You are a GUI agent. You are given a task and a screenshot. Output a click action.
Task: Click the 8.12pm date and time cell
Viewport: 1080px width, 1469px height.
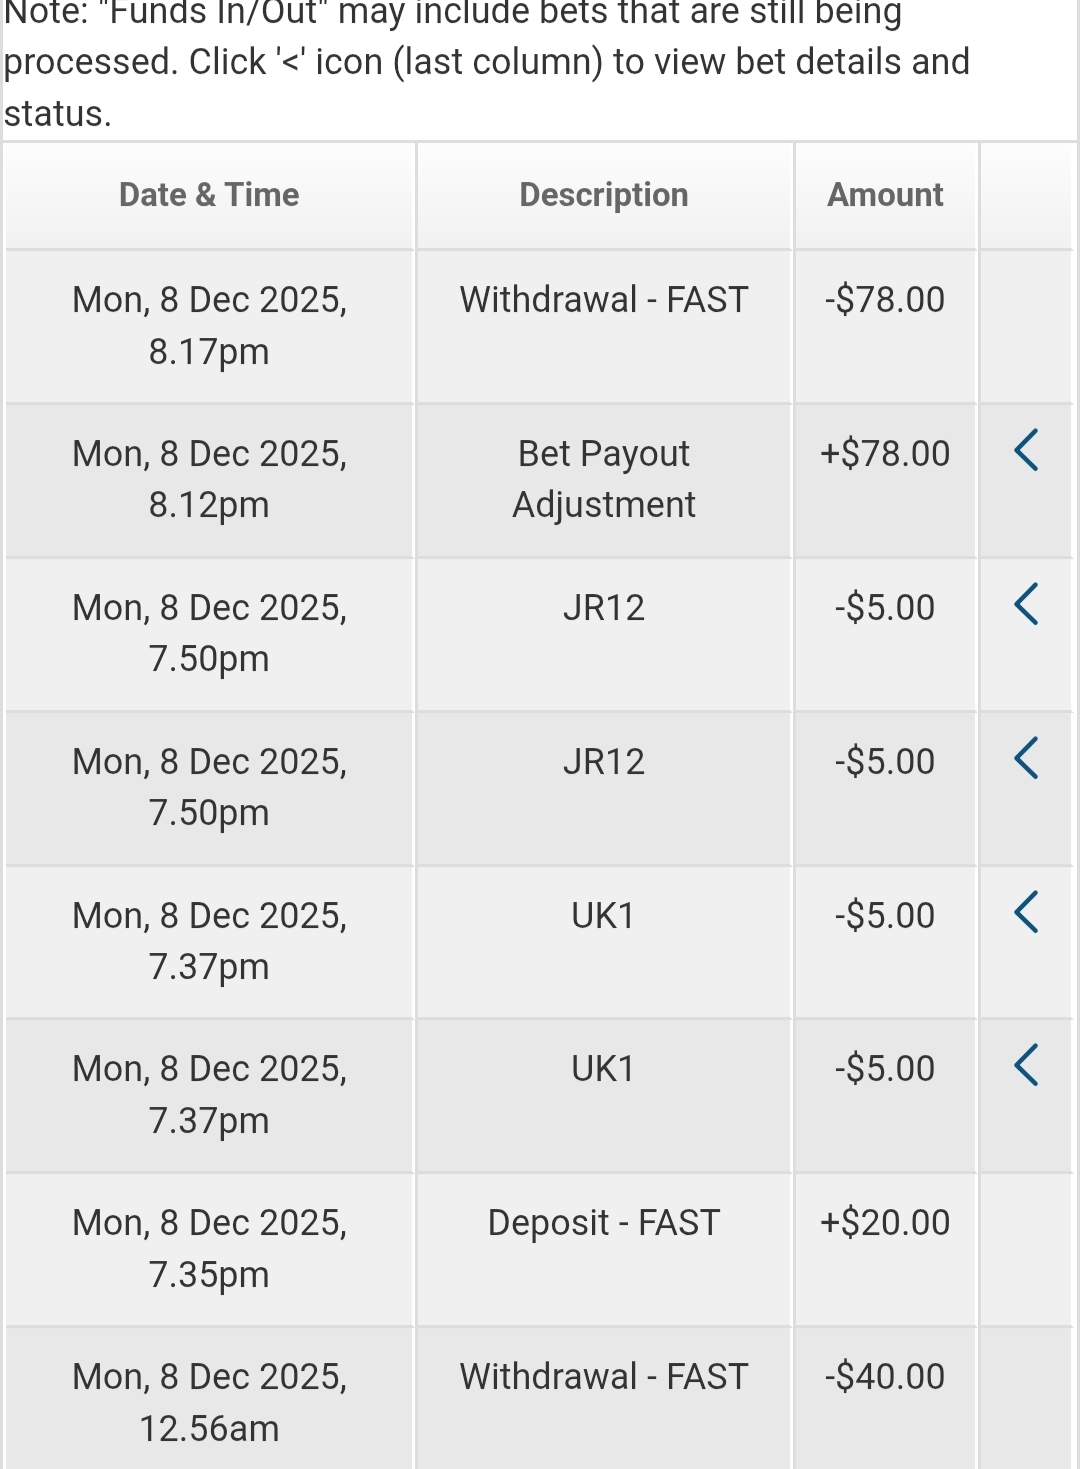pyautogui.click(x=209, y=479)
